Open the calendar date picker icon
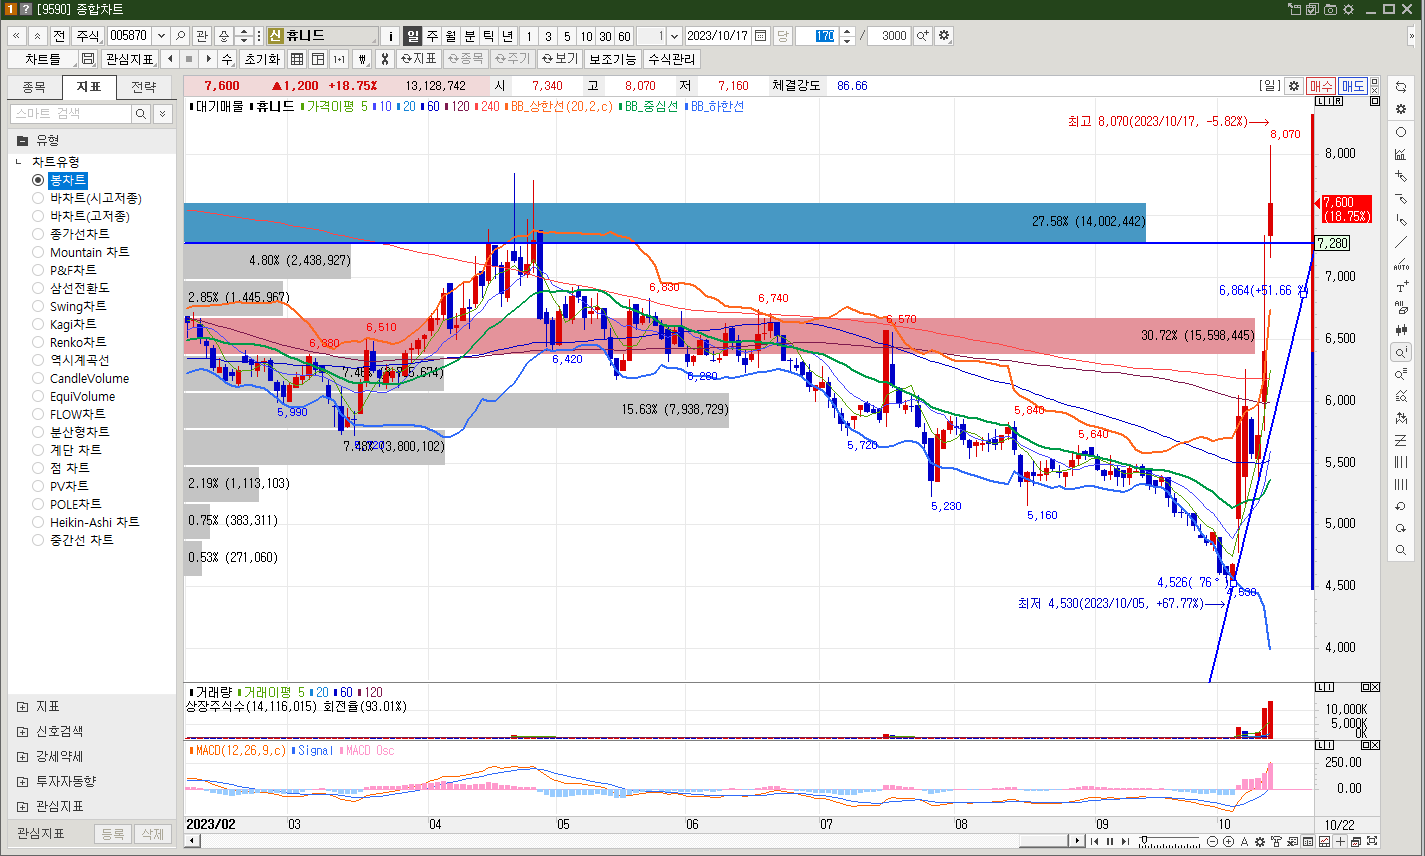The image size is (1425, 856). coord(761,36)
